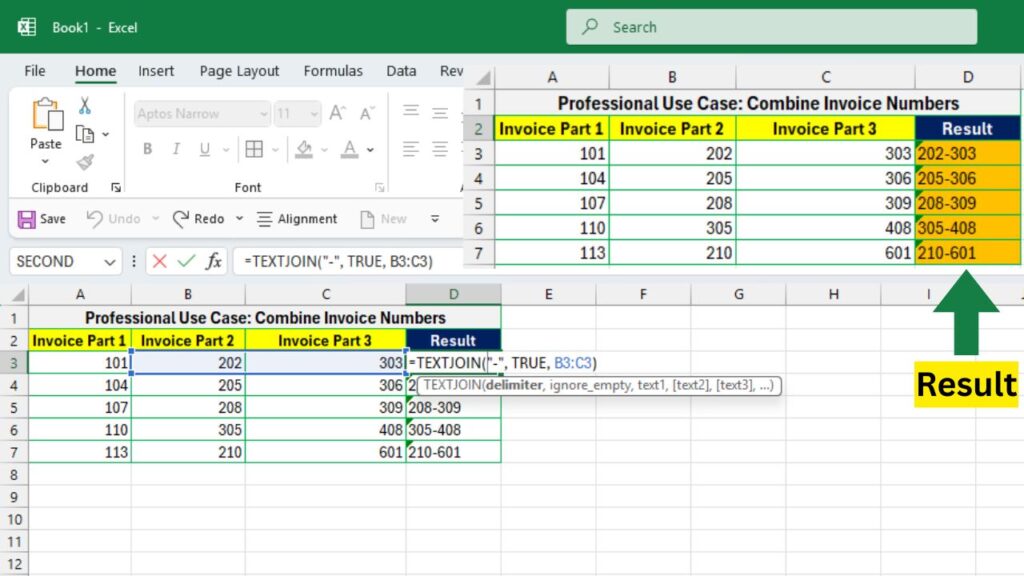Click the top-align icon in ribbon
Viewport: 1024px width, 576px height.
tap(411, 112)
